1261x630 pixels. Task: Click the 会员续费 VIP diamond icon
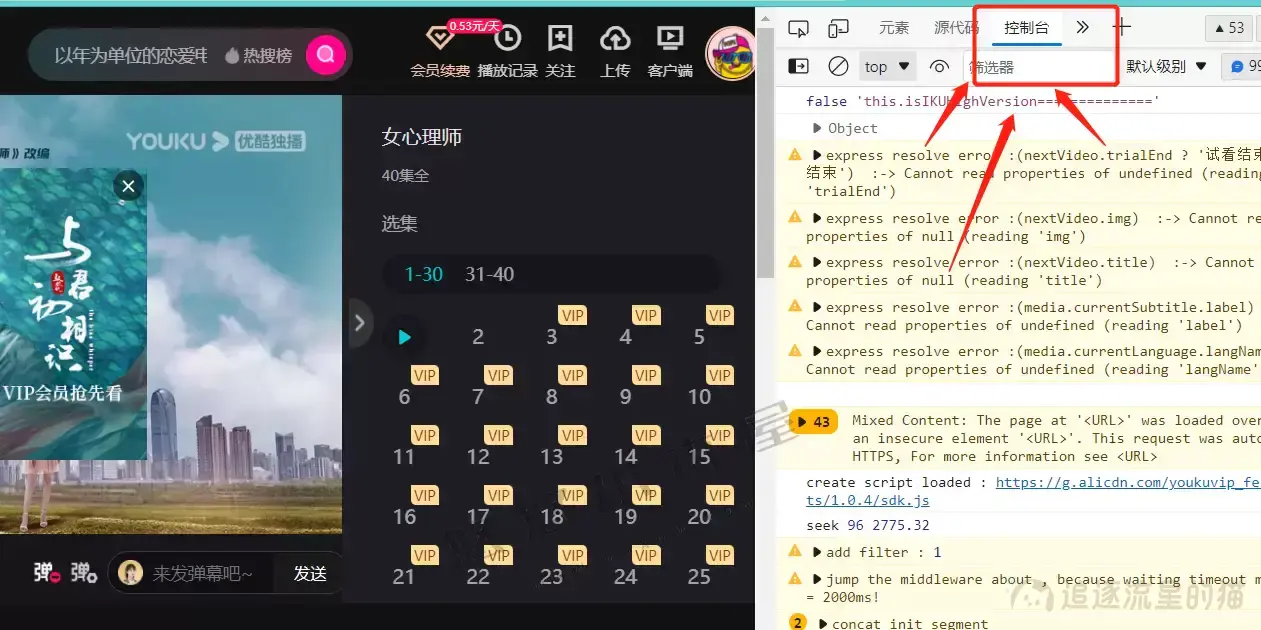point(439,38)
